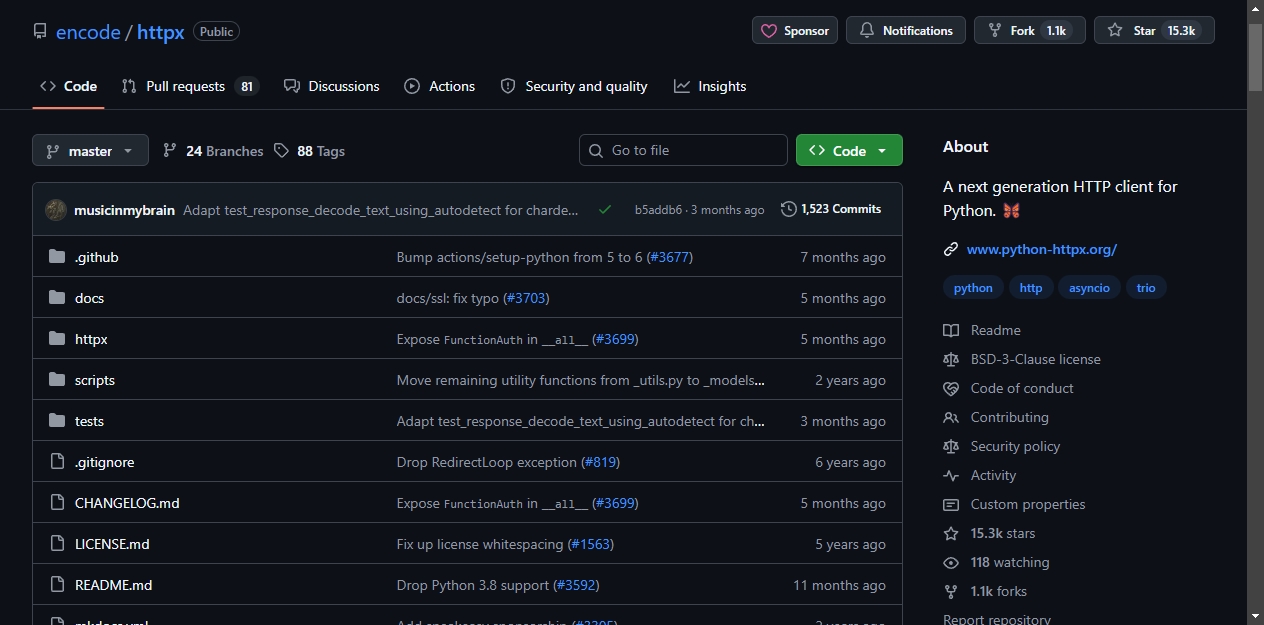The width and height of the screenshot is (1264, 625).
Task: Open the master branch dropdown
Action: pos(90,151)
